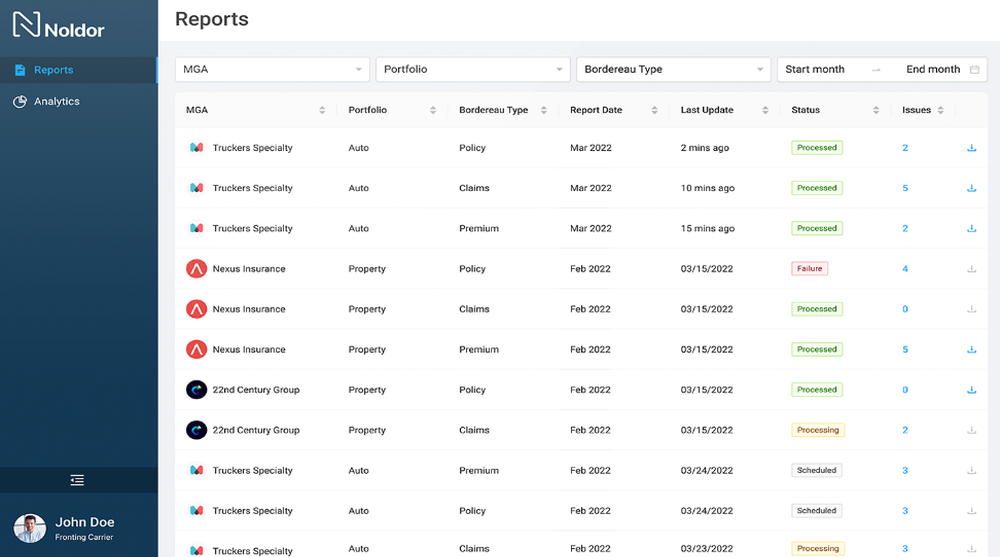Click Processed badge in 10 mins ago row
This screenshot has height=557, width=1000.
pos(817,188)
